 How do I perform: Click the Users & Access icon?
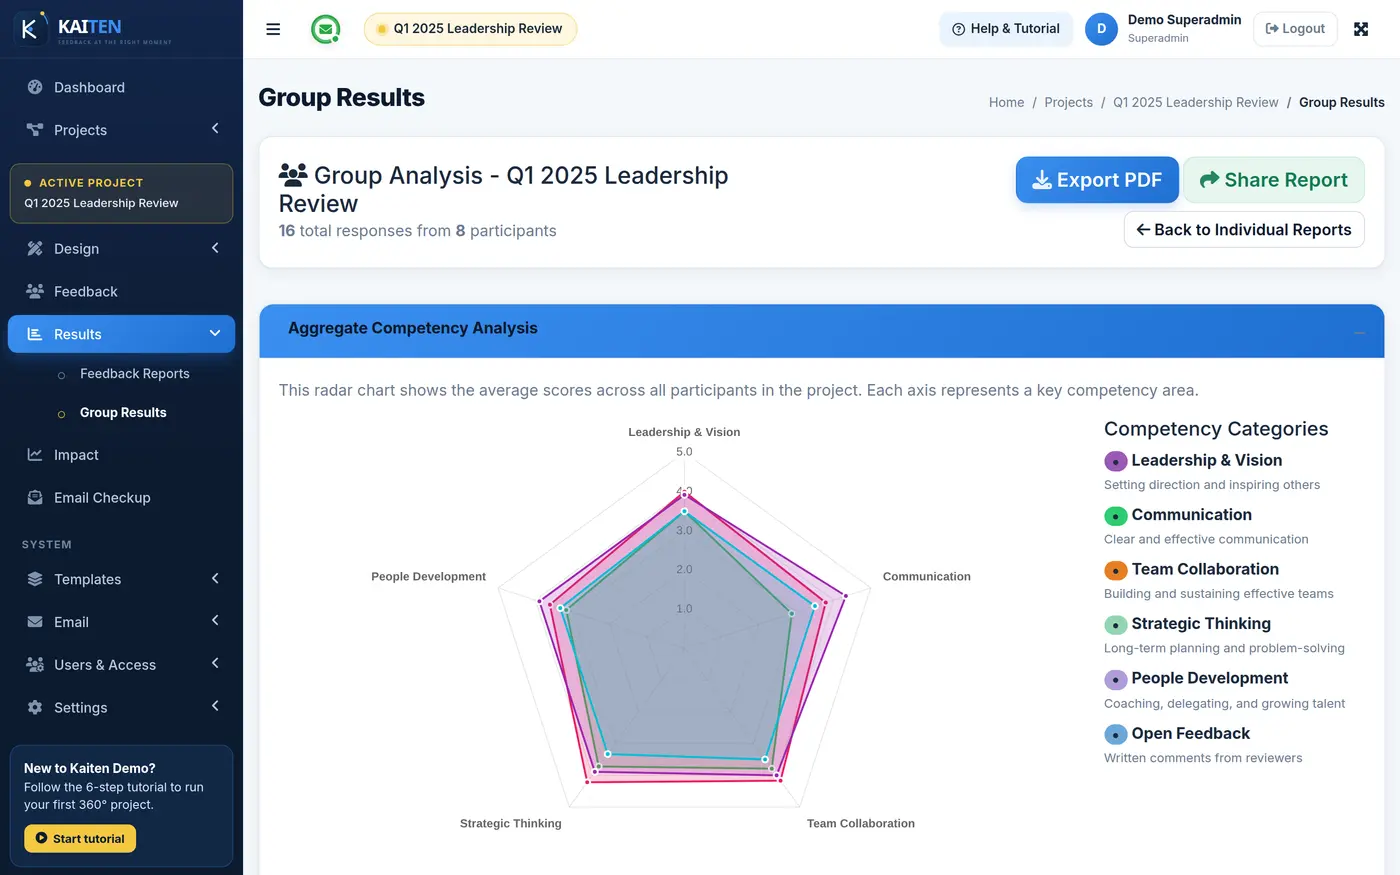click(x=35, y=665)
